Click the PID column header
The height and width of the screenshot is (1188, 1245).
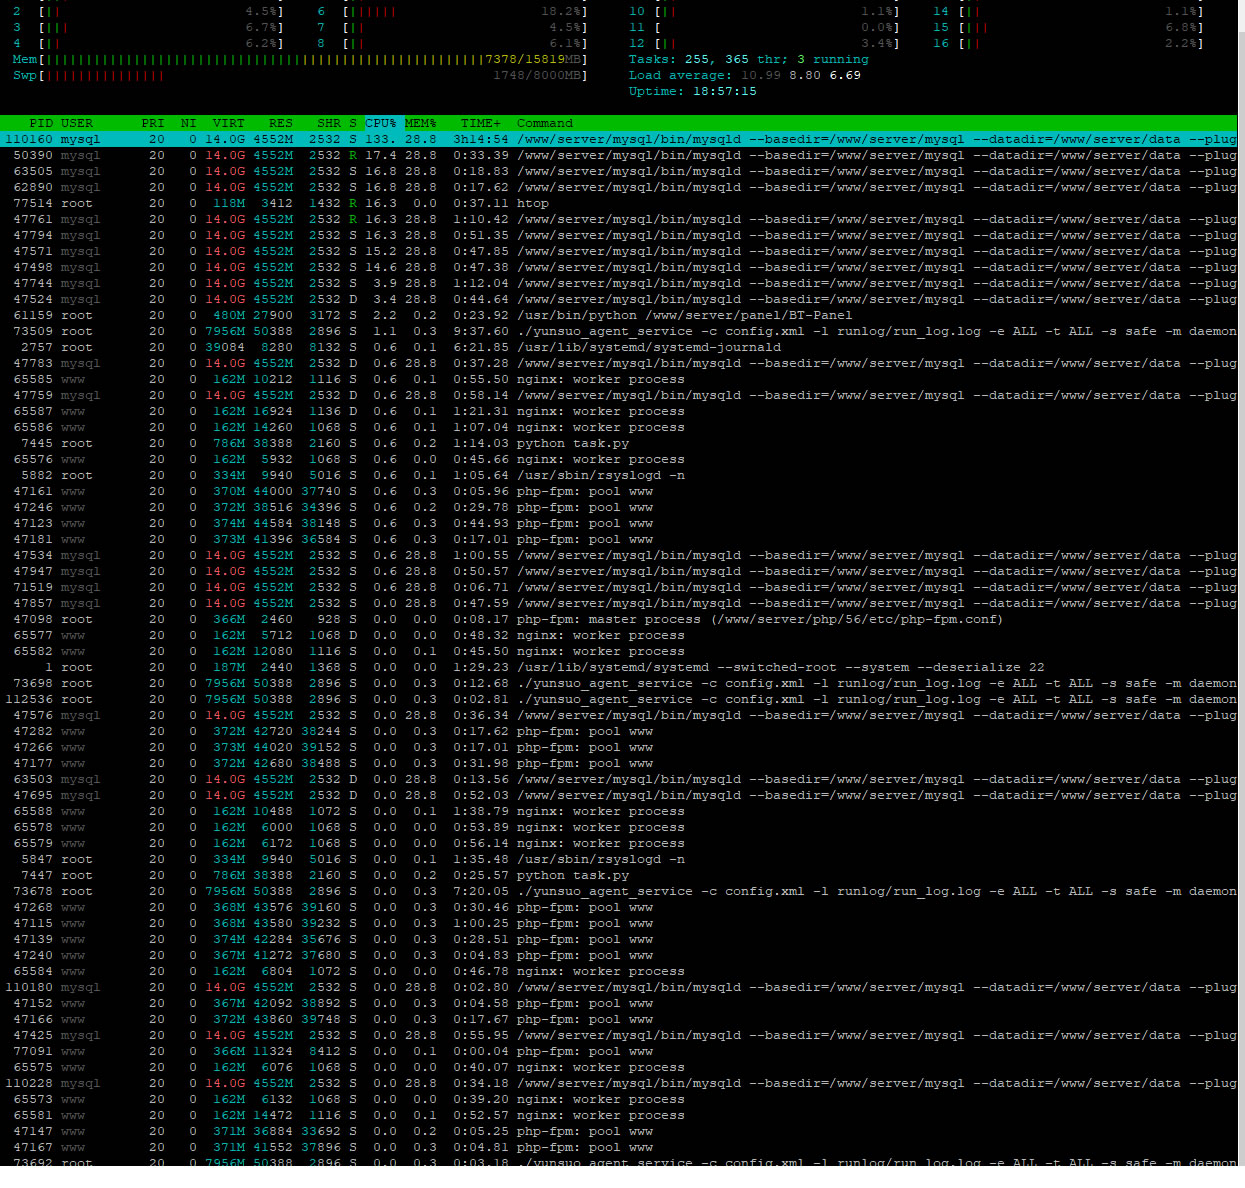[x=40, y=123]
